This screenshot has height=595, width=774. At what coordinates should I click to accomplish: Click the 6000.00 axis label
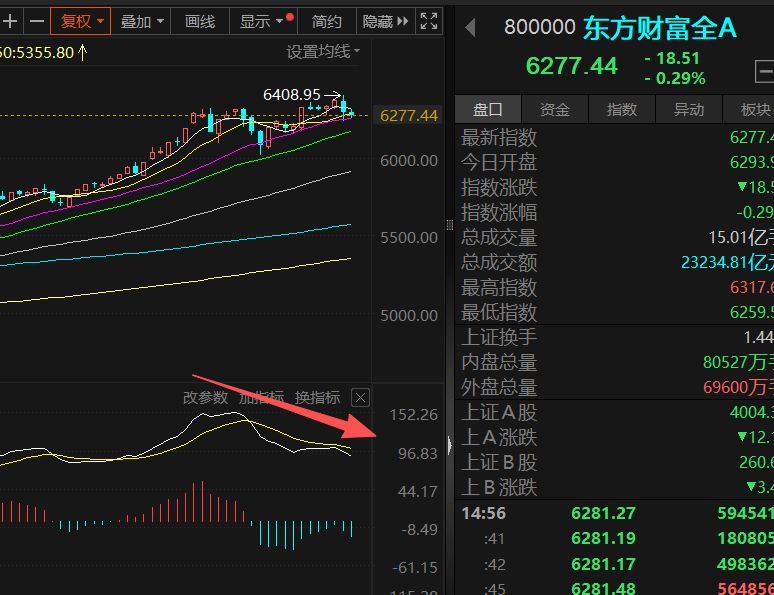pyautogui.click(x=408, y=161)
